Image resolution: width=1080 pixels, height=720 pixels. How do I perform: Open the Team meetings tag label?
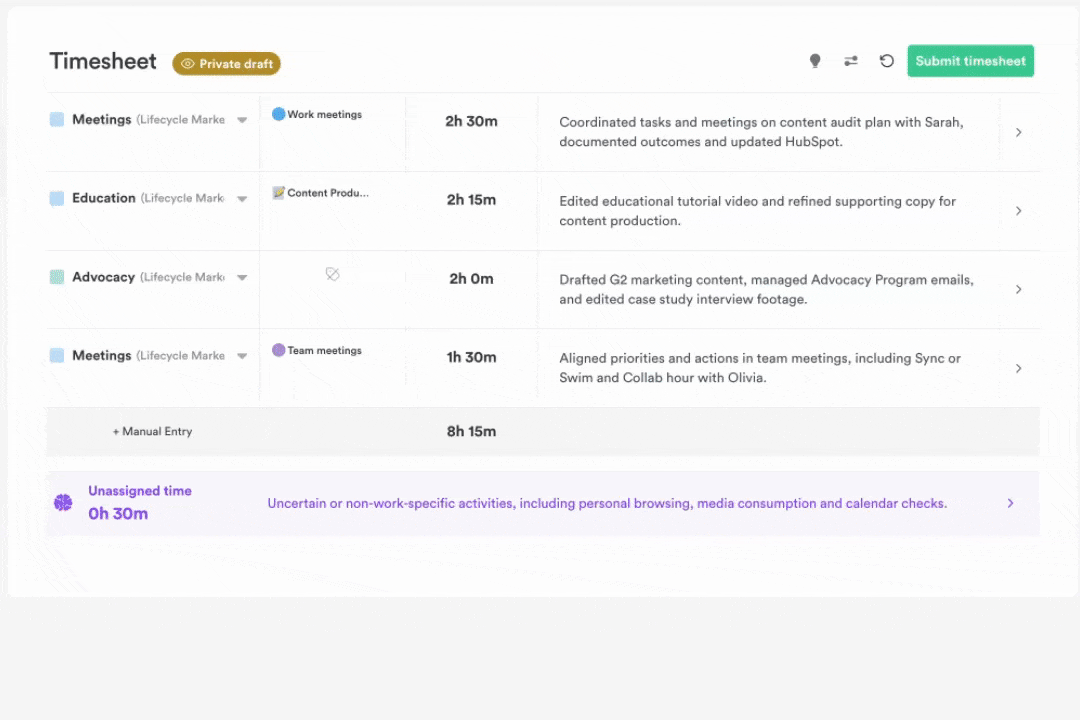pos(325,351)
